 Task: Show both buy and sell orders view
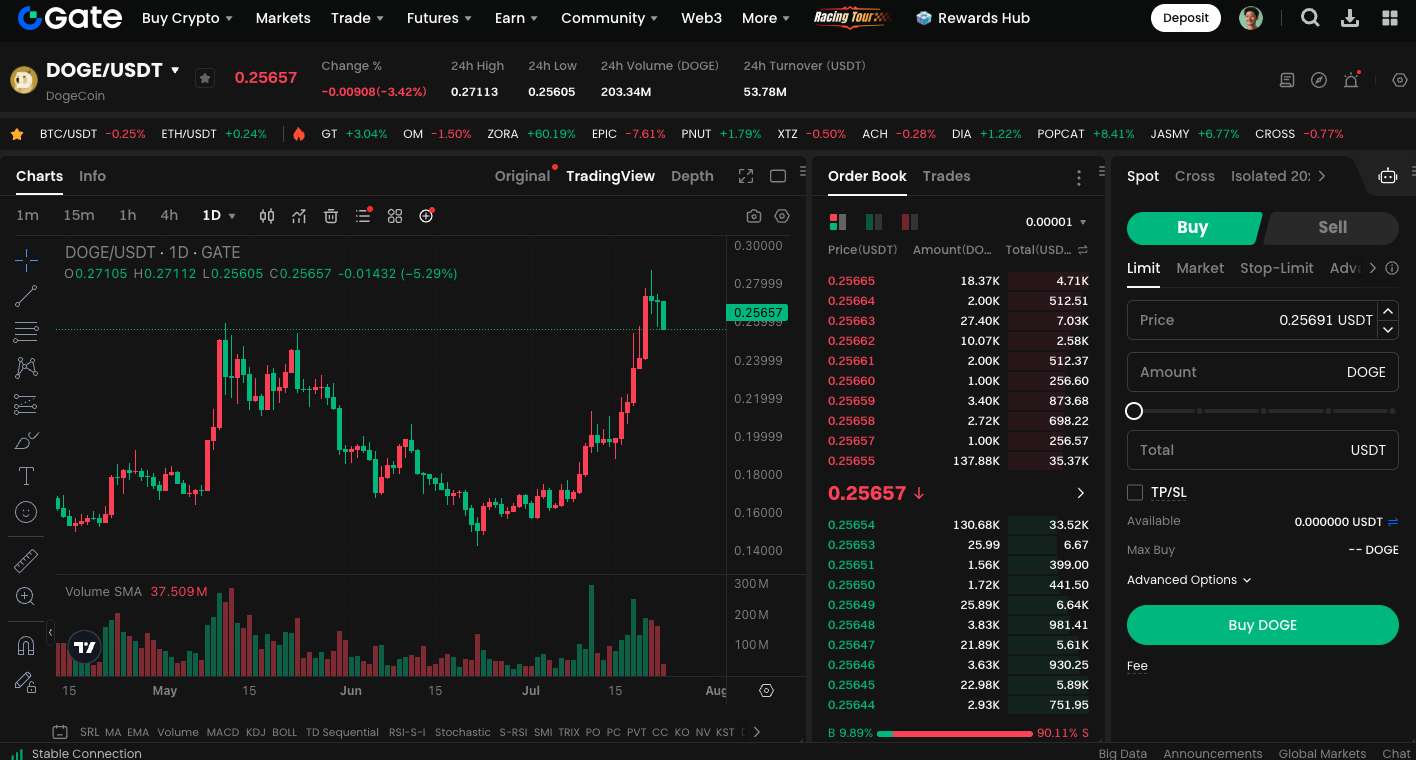[838, 222]
